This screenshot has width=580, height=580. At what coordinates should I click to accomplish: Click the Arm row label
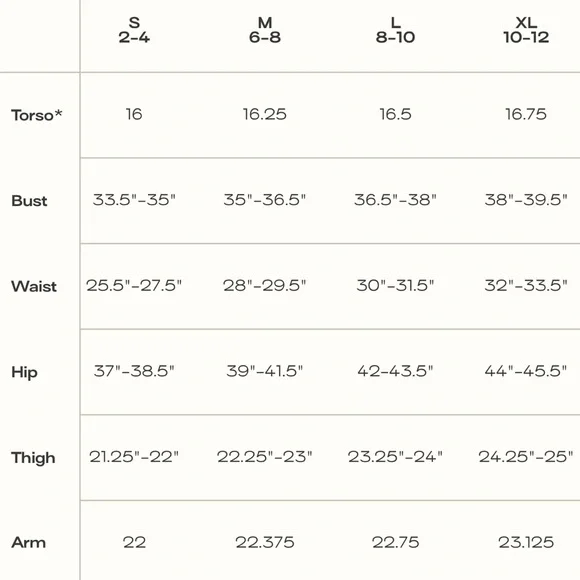pos(28,543)
